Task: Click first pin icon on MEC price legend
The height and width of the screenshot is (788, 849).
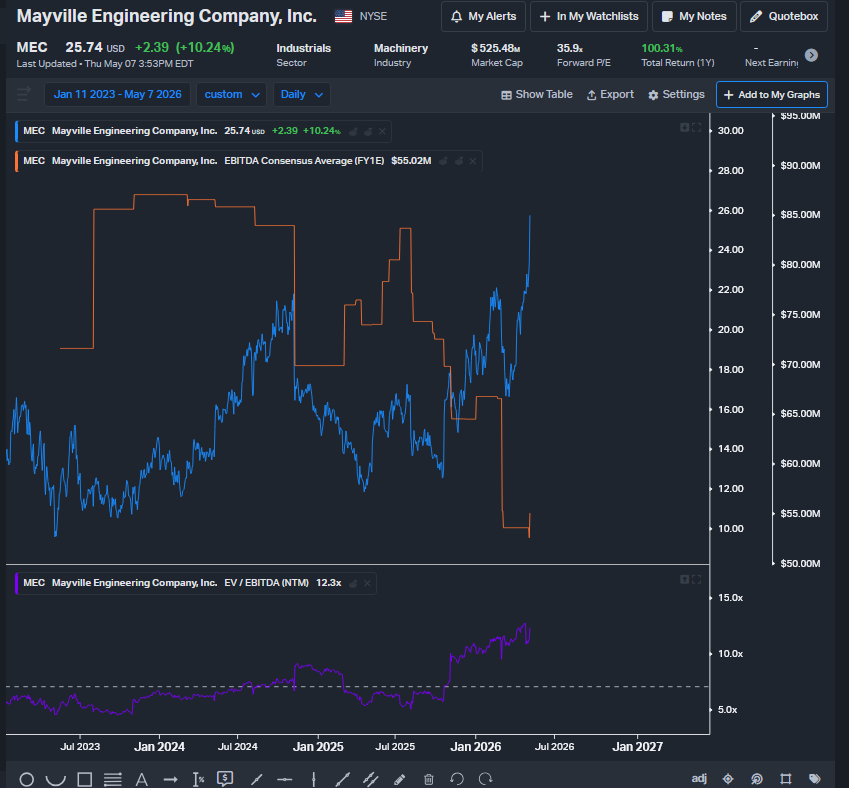Action: (x=354, y=131)
